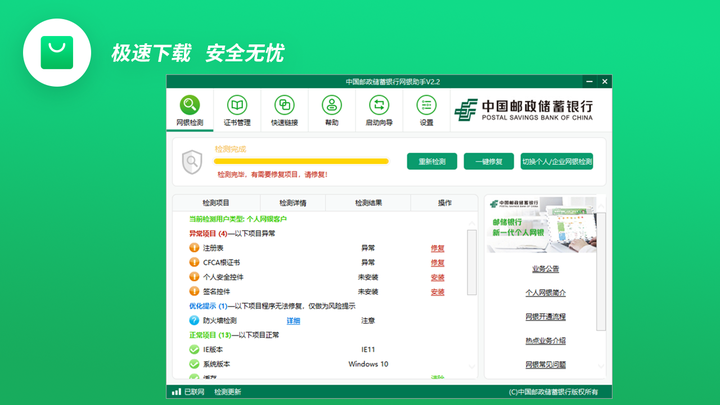Select the 个人安全控件 row label
The width and height of the screenshot is (720, 405).
click(x=223, y=277)
